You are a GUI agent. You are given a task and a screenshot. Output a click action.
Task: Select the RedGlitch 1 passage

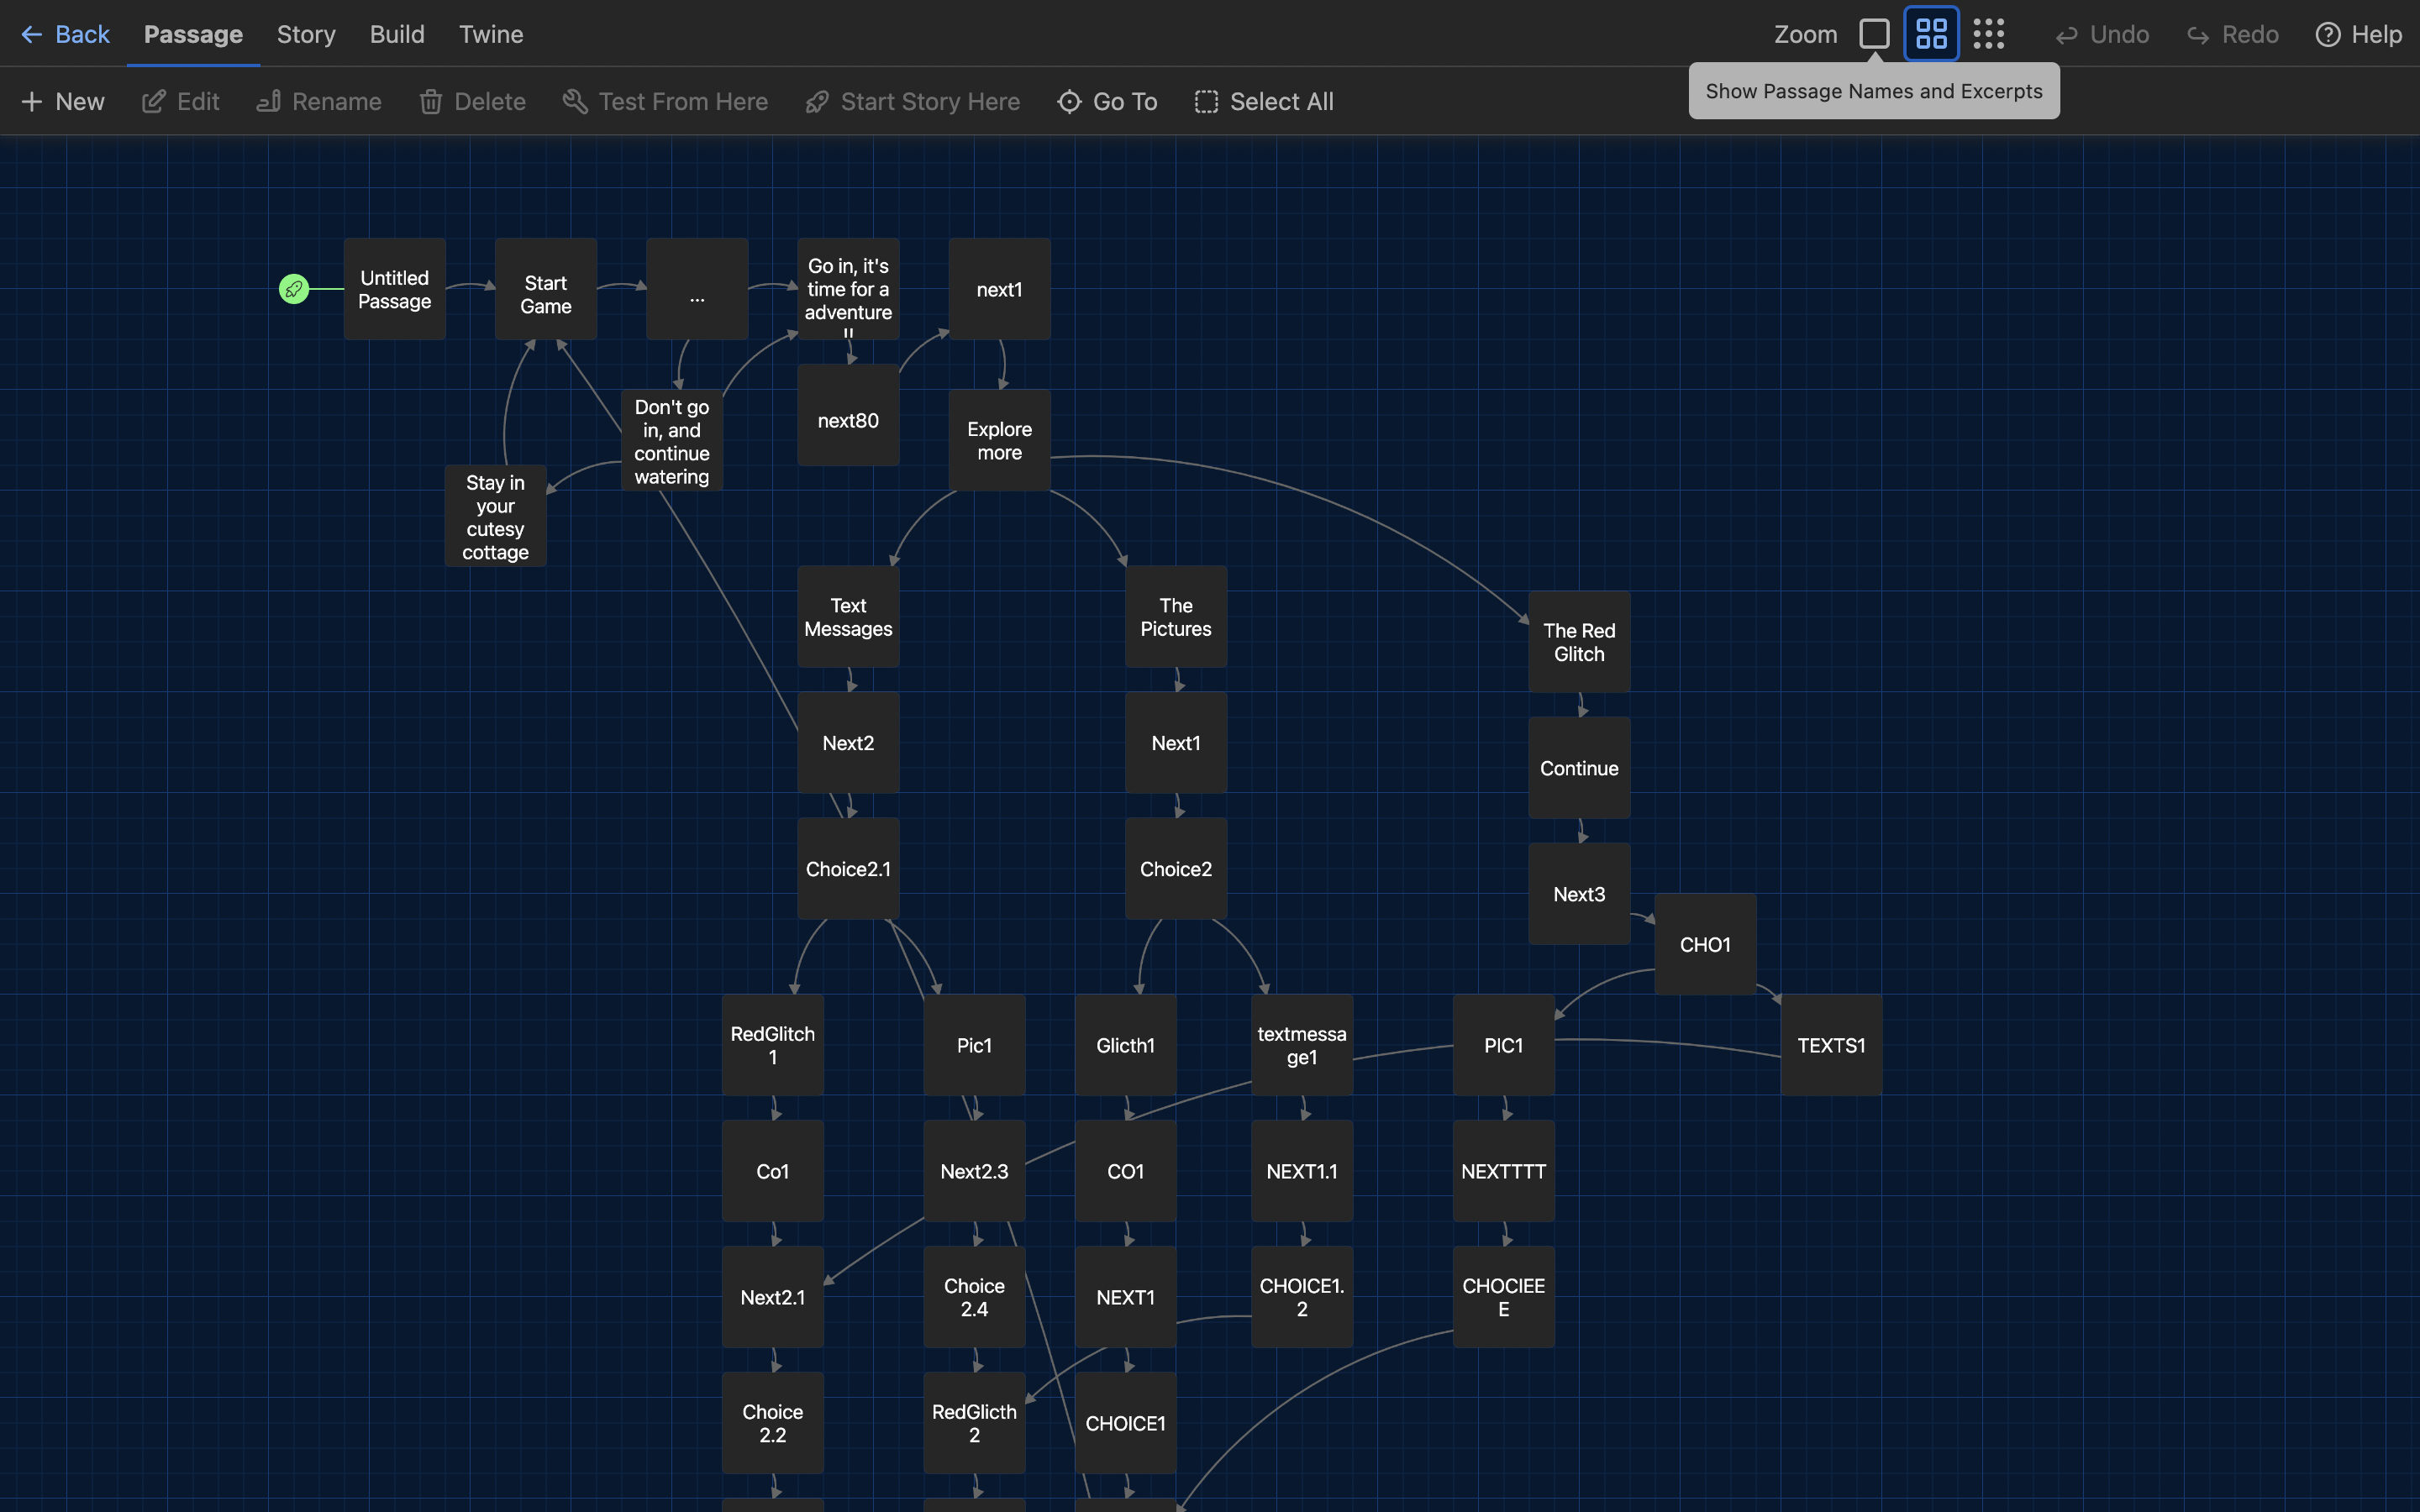pyautogui.click(x=772, y=1045)
